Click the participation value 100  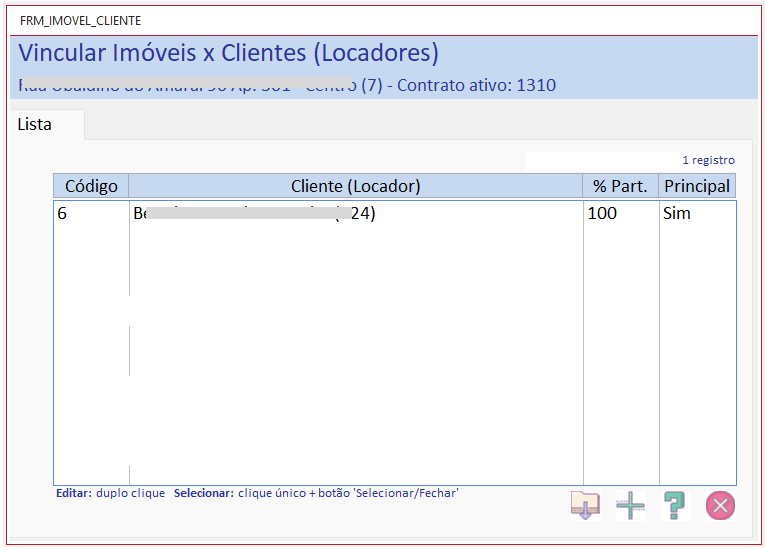click(x=602, y=213)
